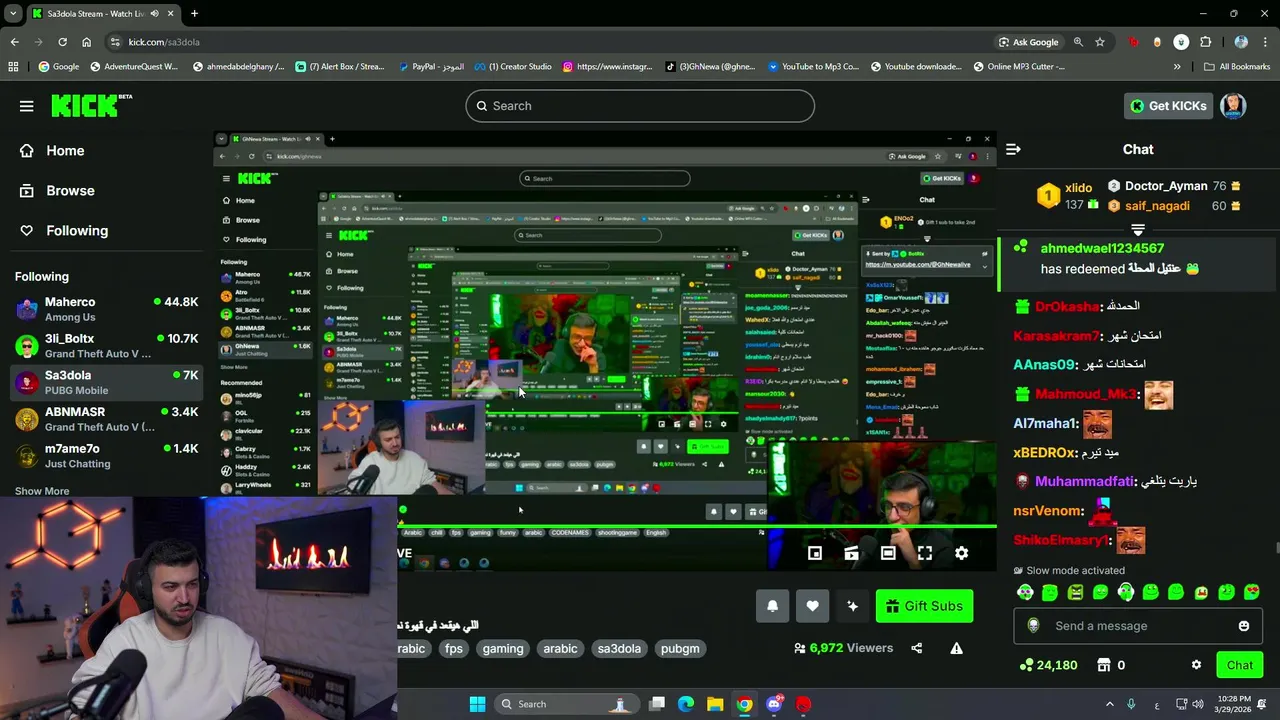Viewport: 1280px width, 720px height.
Task: Collapse chat panel with the arrow icon
Action: click(x=1013, y=149)
